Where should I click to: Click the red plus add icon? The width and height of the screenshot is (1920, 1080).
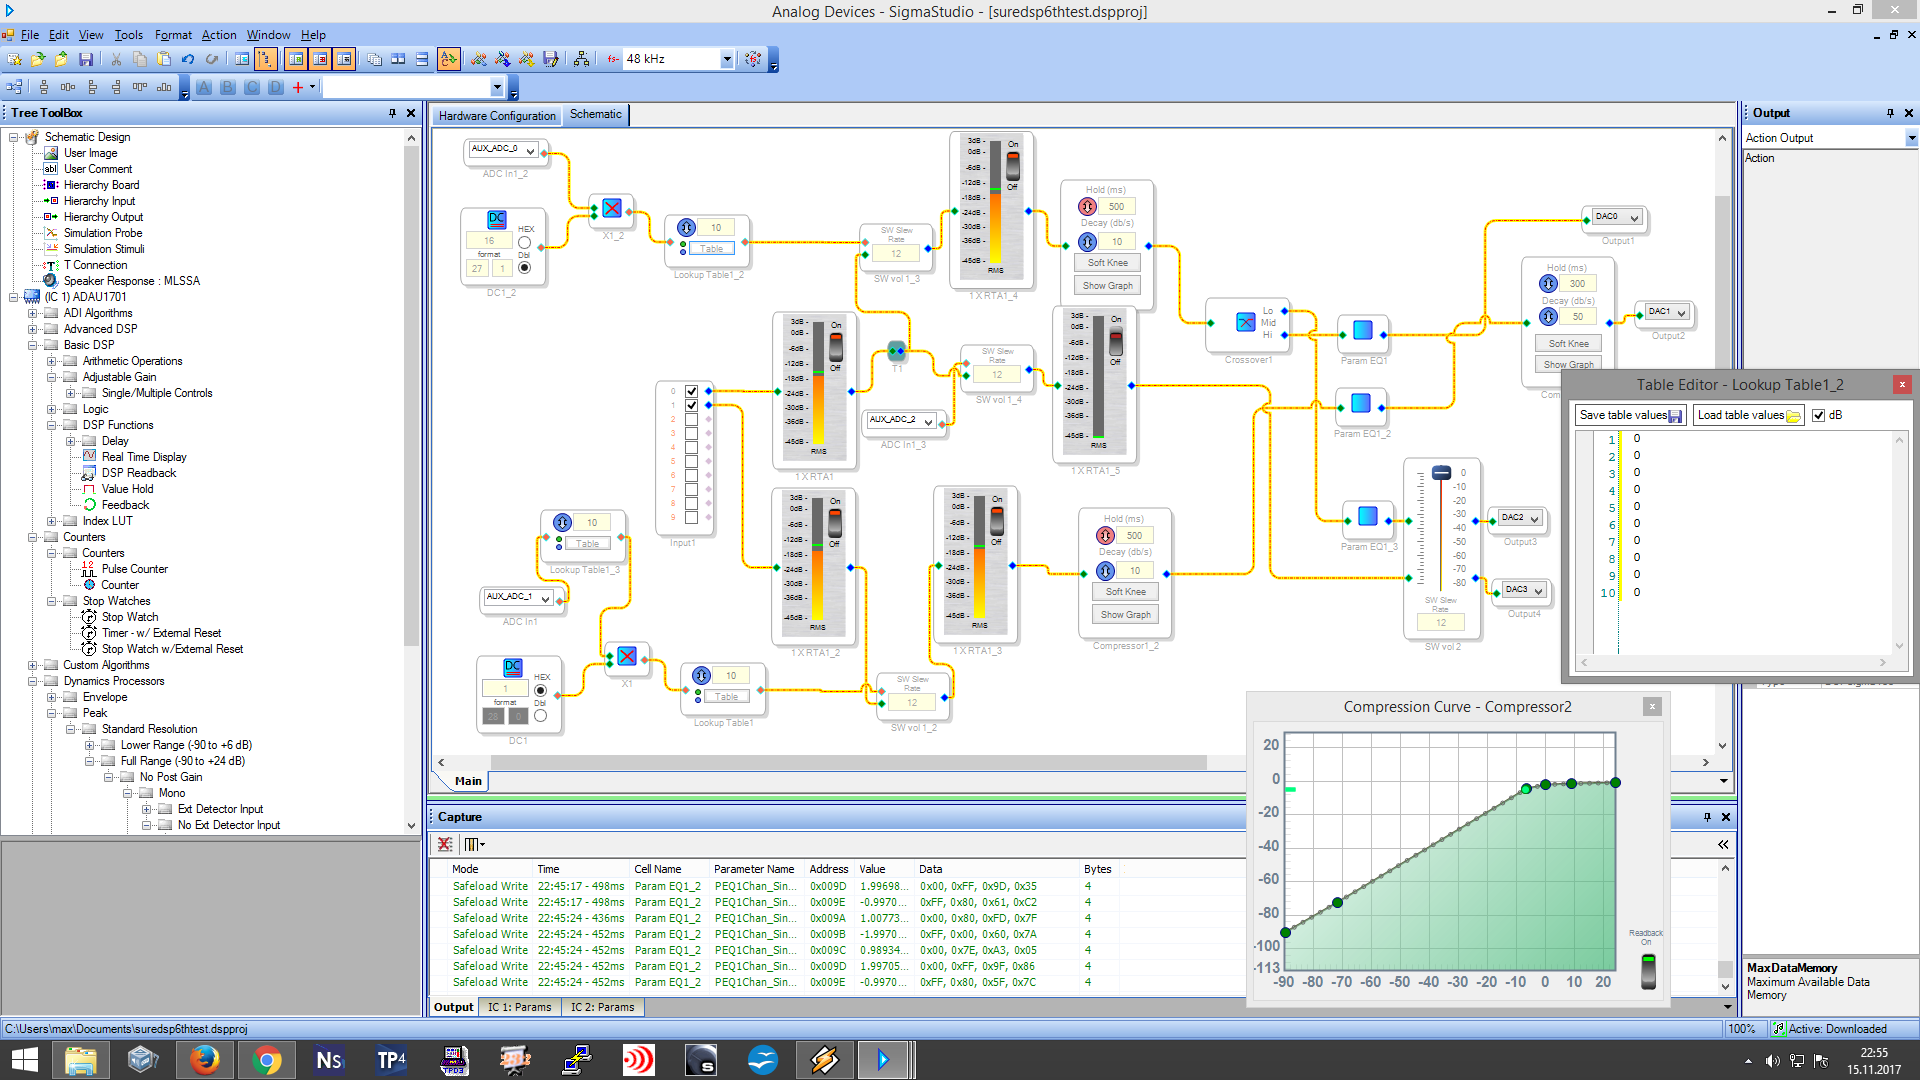(x=298, y=88)
